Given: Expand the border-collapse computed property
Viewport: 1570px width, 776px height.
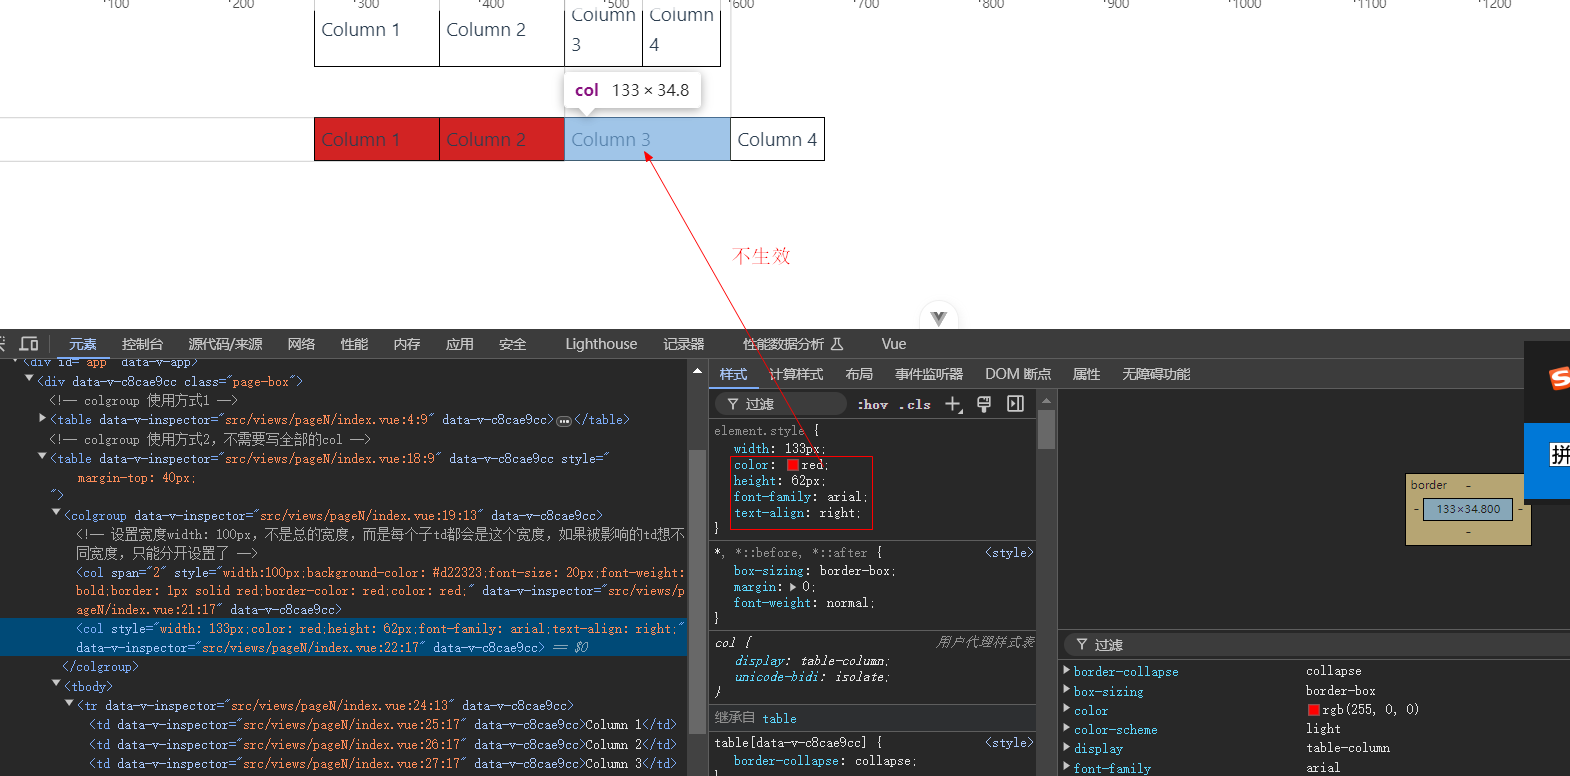Looking at the screenshot, I should 1066,671.
